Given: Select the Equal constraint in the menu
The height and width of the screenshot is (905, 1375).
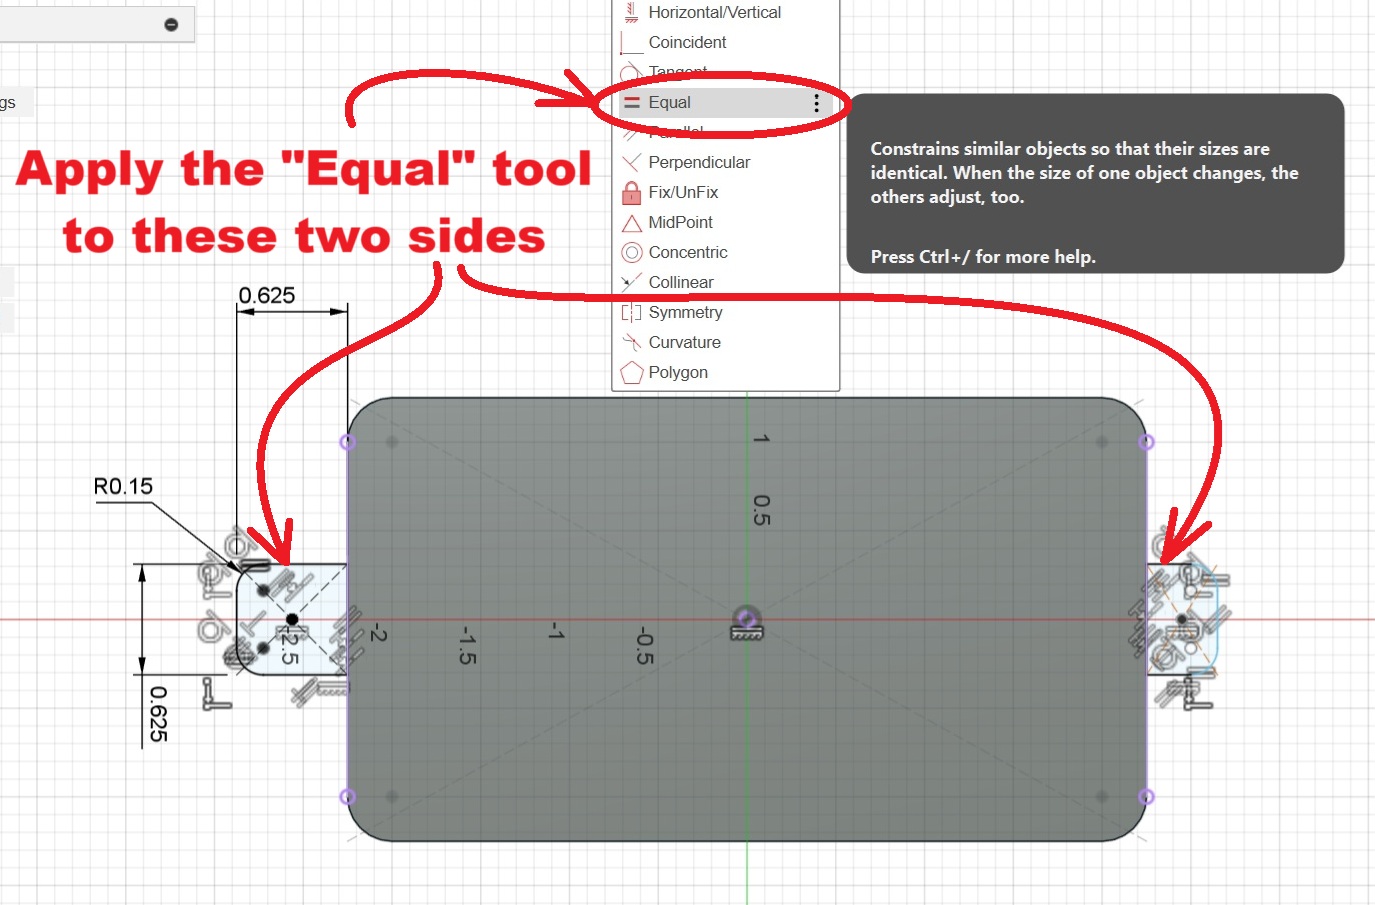Looking at the screenshot, I should pyautogui.click(x=669, y=102).
